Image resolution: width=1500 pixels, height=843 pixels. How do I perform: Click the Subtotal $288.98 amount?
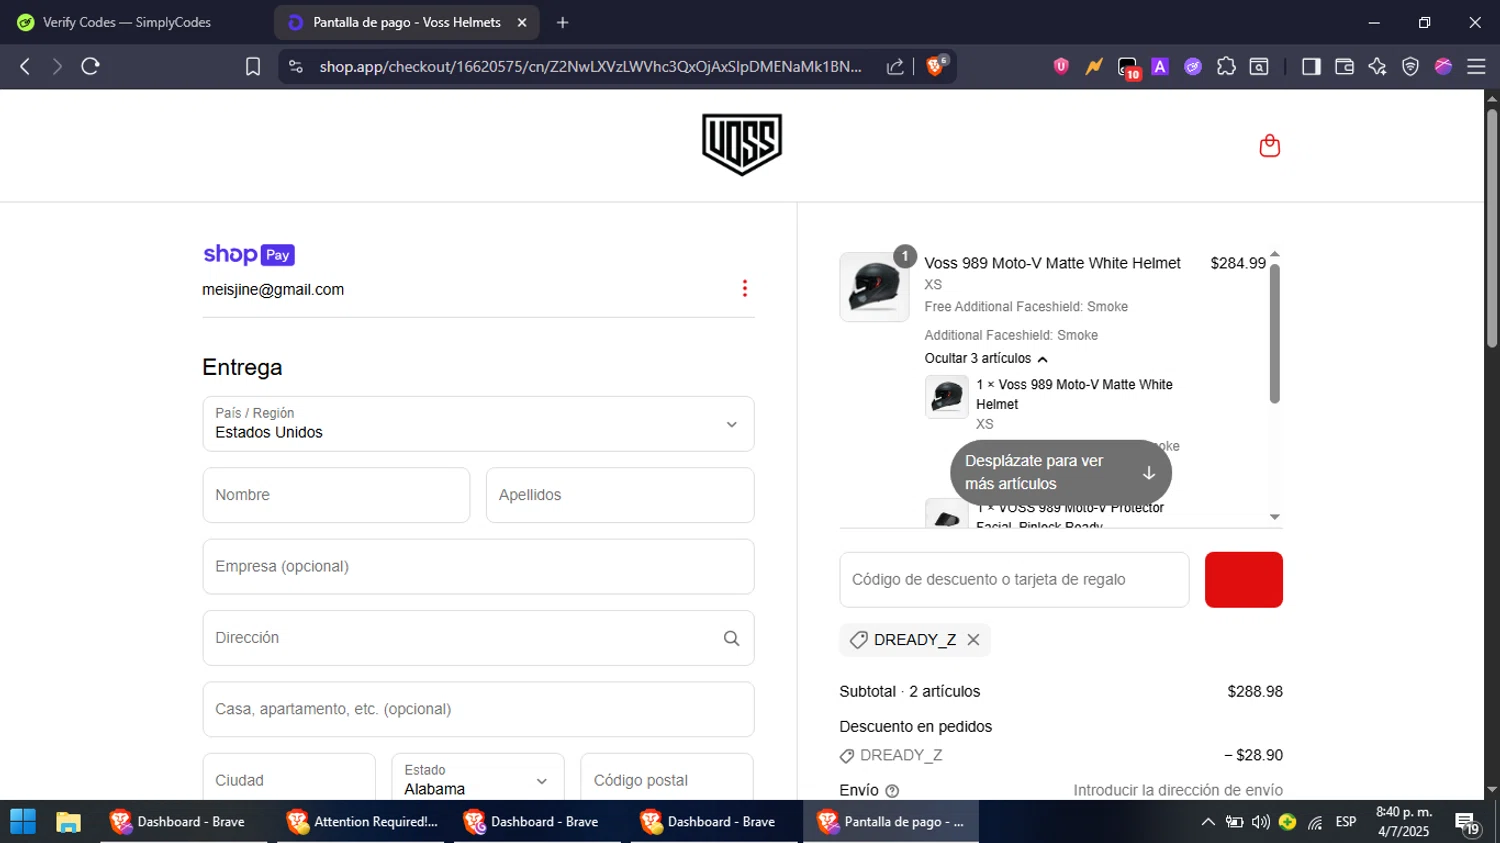pyautogui.click(x=1255, y=692)
